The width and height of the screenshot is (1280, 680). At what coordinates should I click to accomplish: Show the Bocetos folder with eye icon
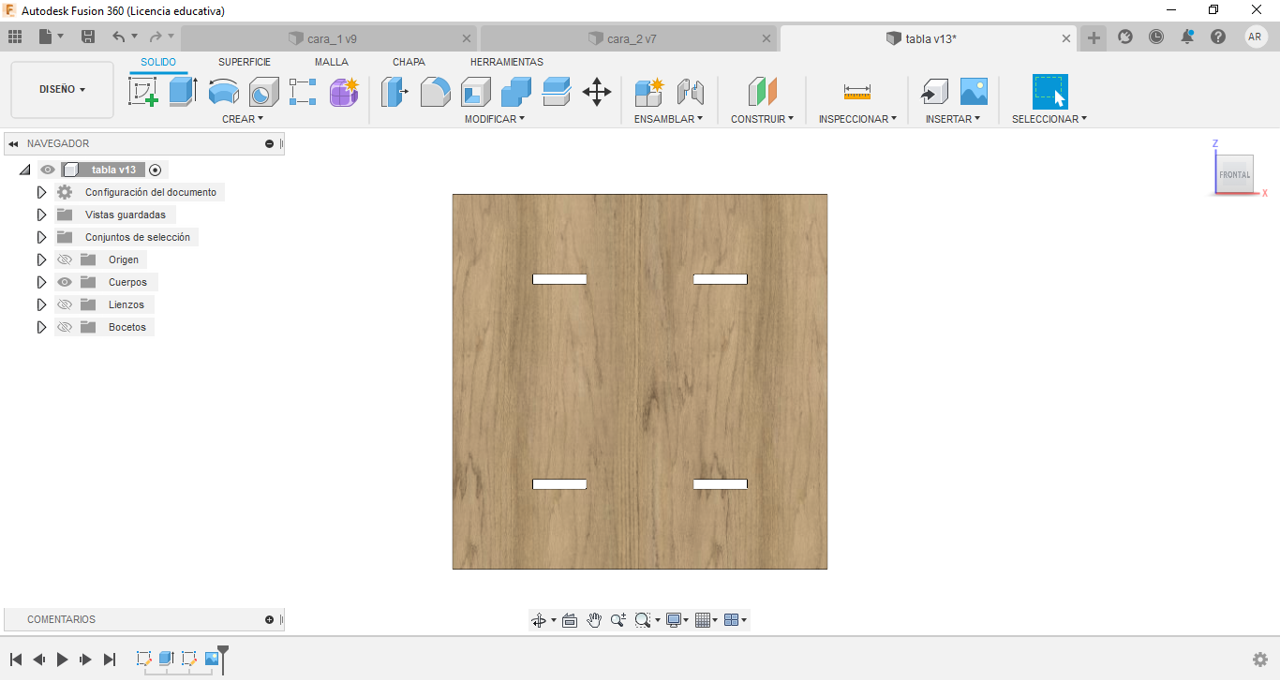point(65,327)
